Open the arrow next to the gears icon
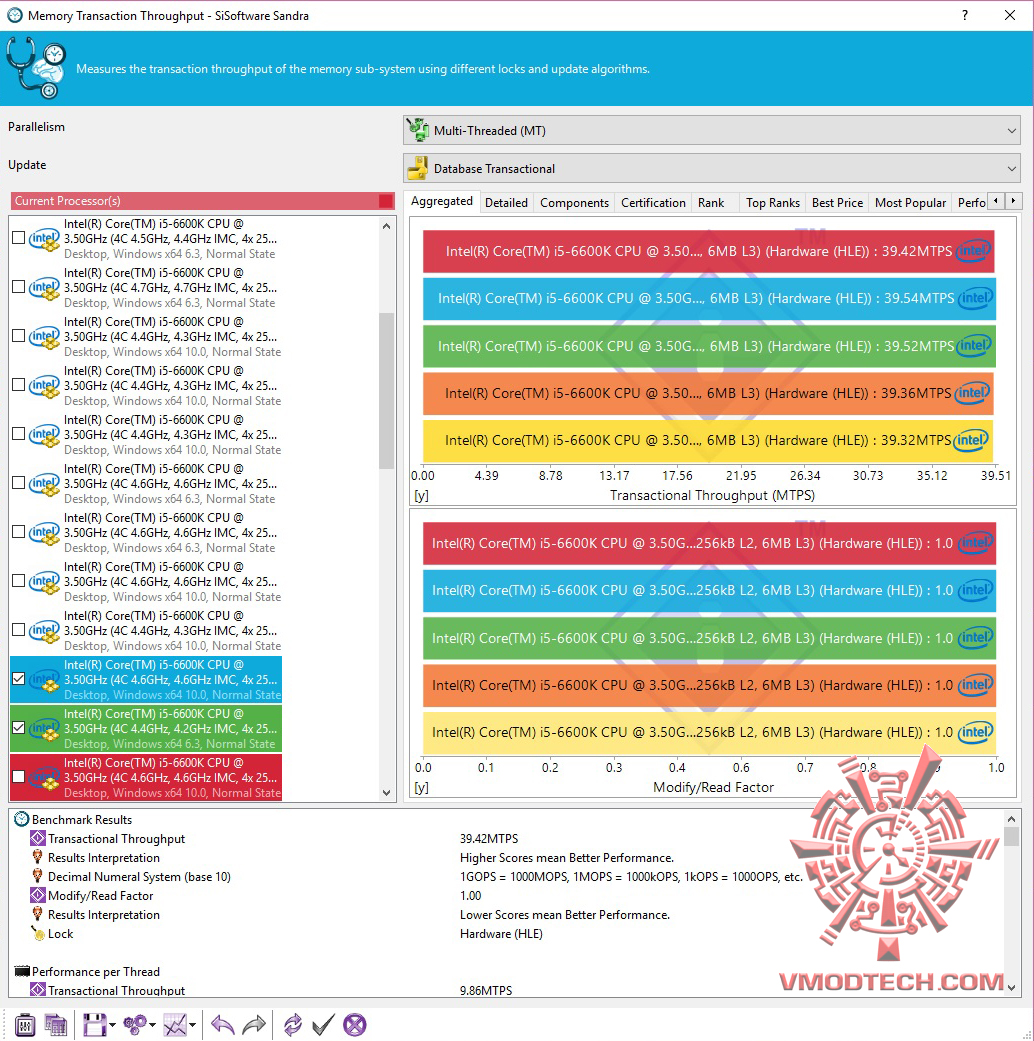 (x=152, y=1025)
